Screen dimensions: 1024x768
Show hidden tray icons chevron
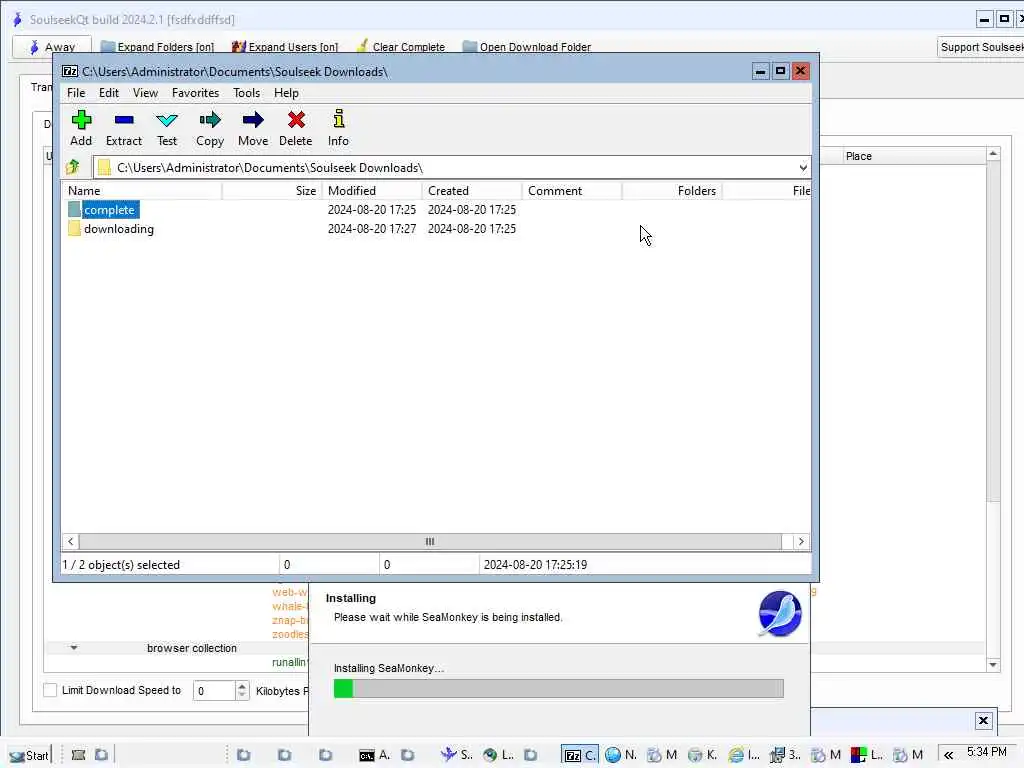[948, 756]
